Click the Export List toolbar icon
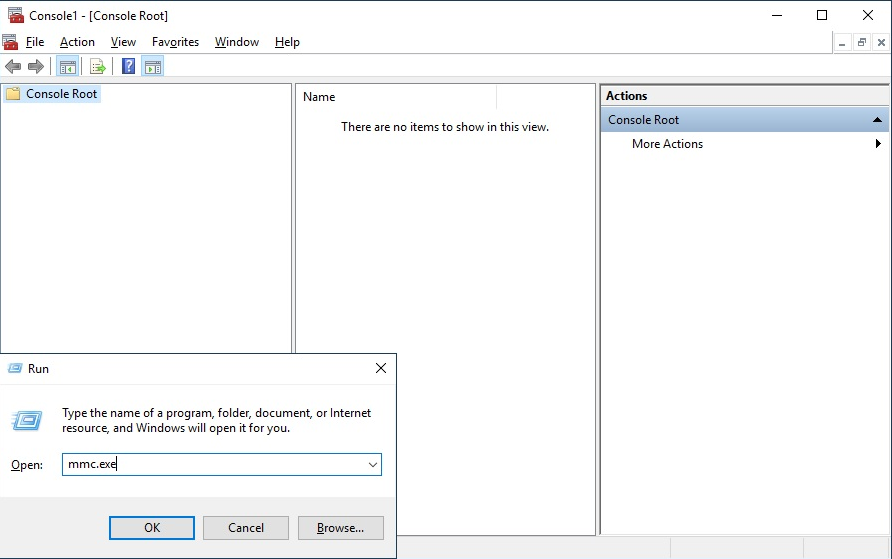The image size is (892, 559). point(97,67)
